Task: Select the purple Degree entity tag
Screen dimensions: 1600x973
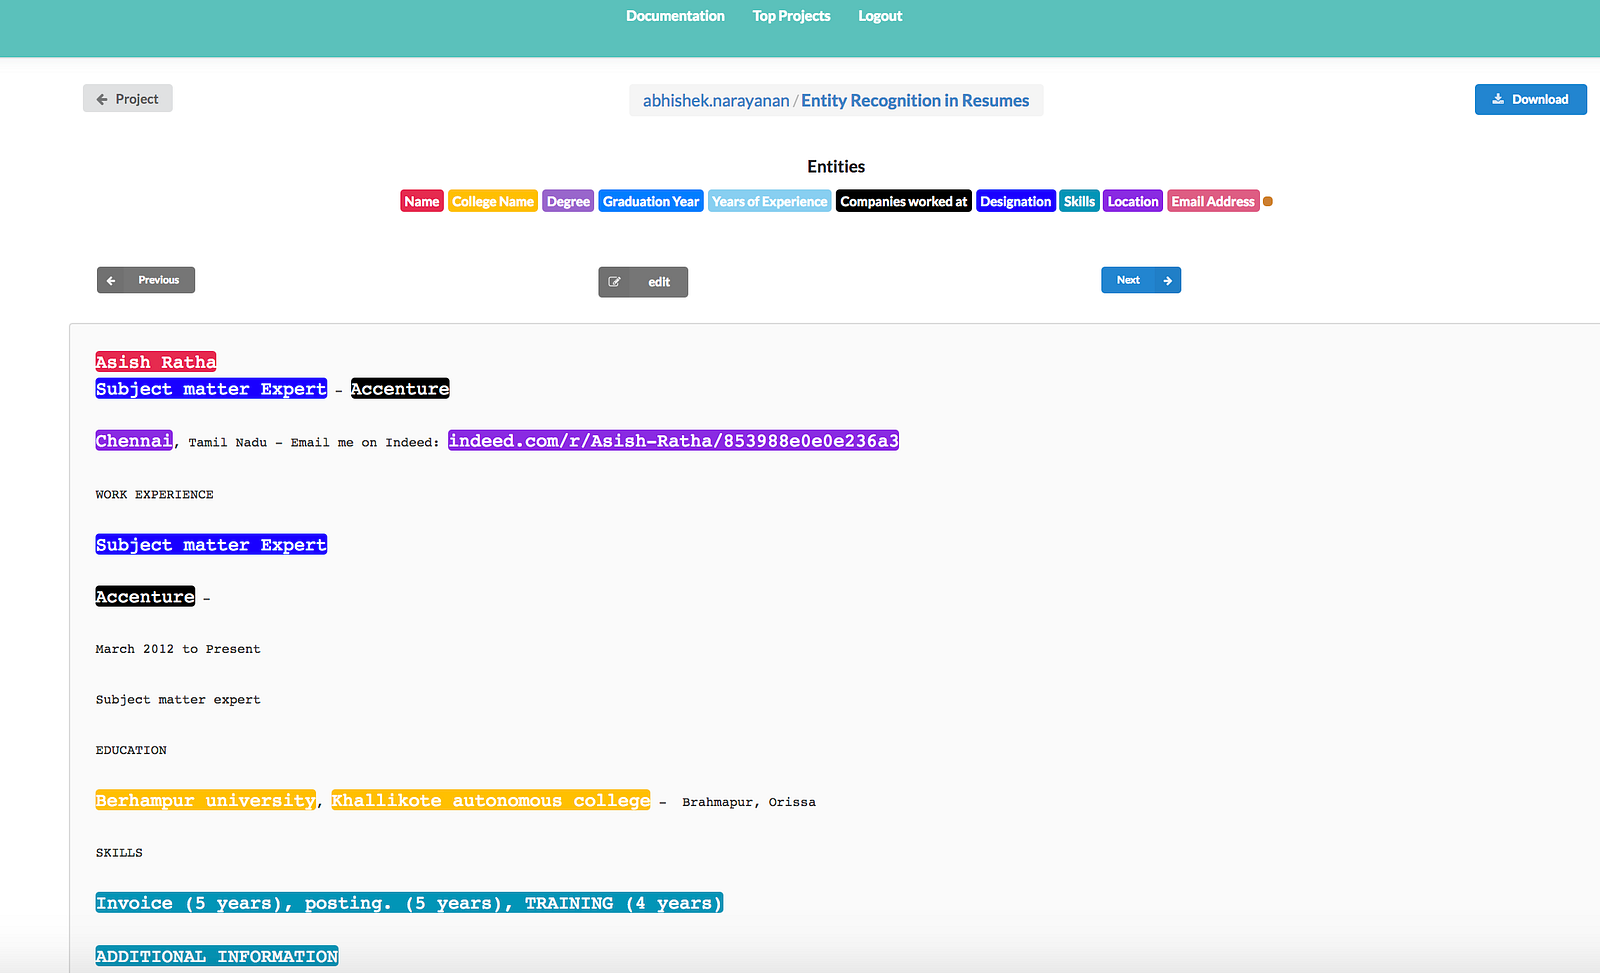Action: 568,201
